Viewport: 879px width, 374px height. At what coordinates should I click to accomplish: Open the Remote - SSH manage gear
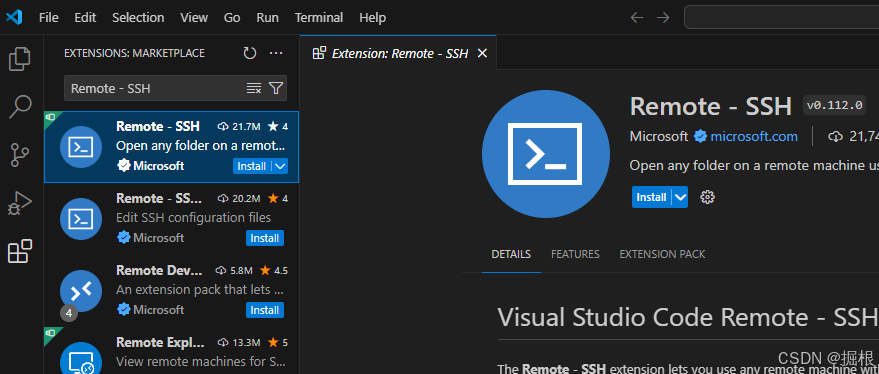707,197
